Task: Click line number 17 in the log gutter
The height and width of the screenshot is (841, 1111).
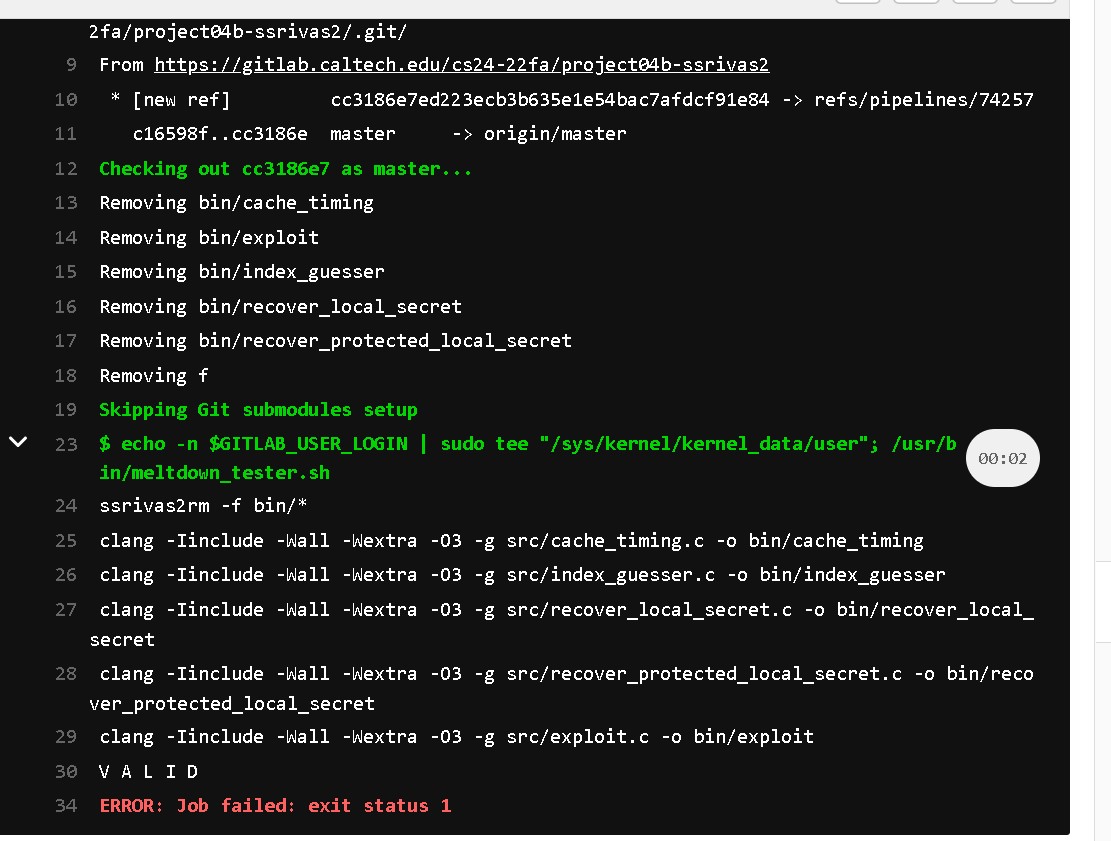Action: click(x=66, y=341)
